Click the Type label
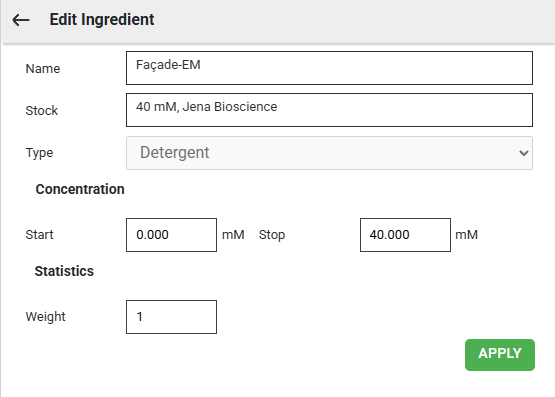This screenshot has width=555, height=397. [x=39, y=153]
